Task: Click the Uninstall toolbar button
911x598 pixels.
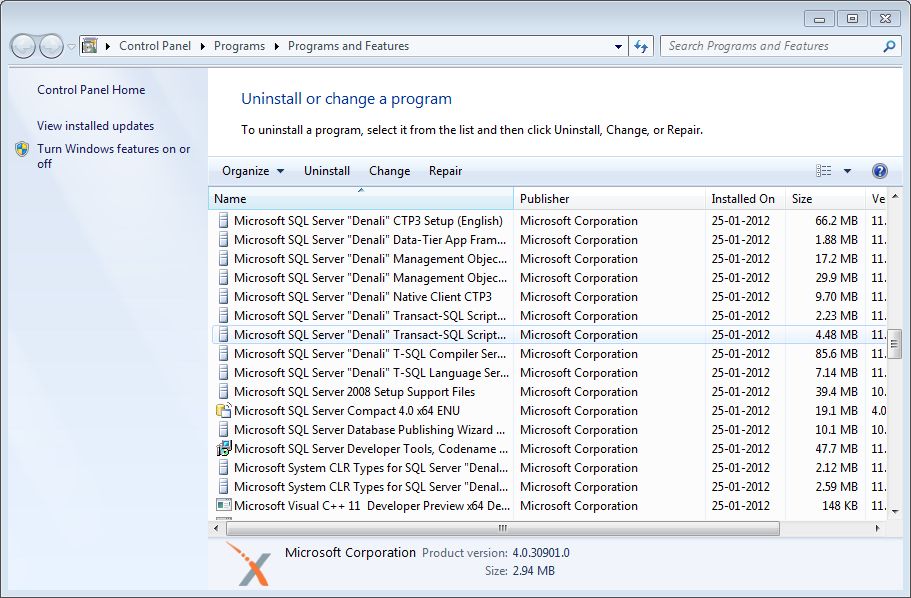Action: (327, 171)
